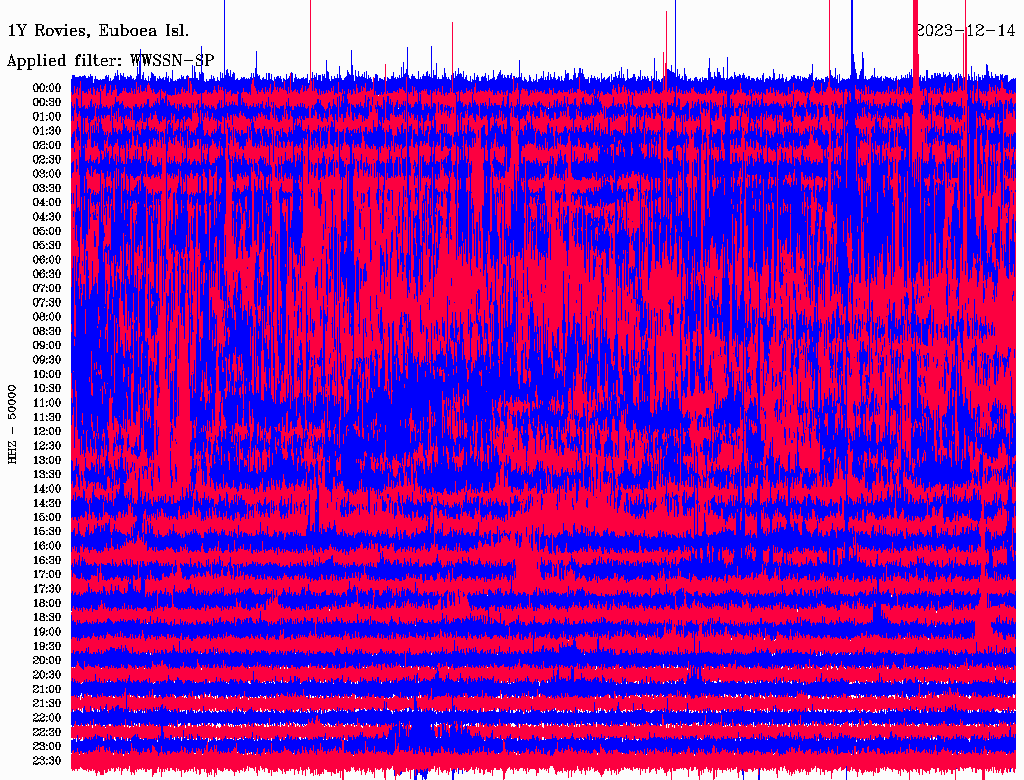Select the 09:00 time row label

click(x=47, y=345)
